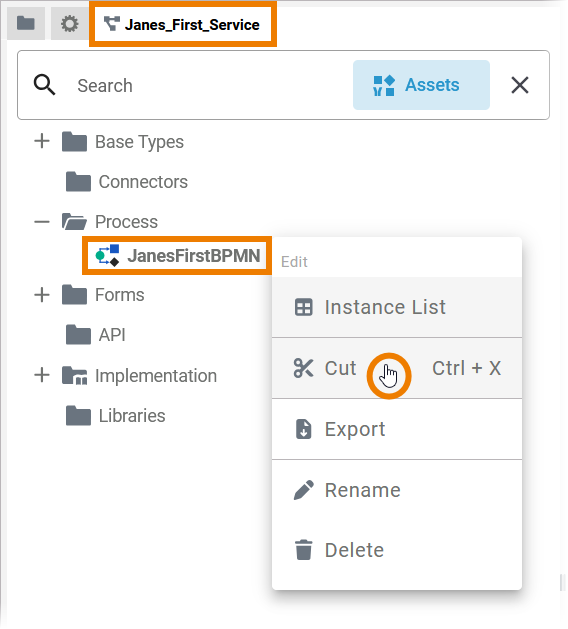Select the Libraries folder
The image size is (568, 629).
[x=116, y=415]
